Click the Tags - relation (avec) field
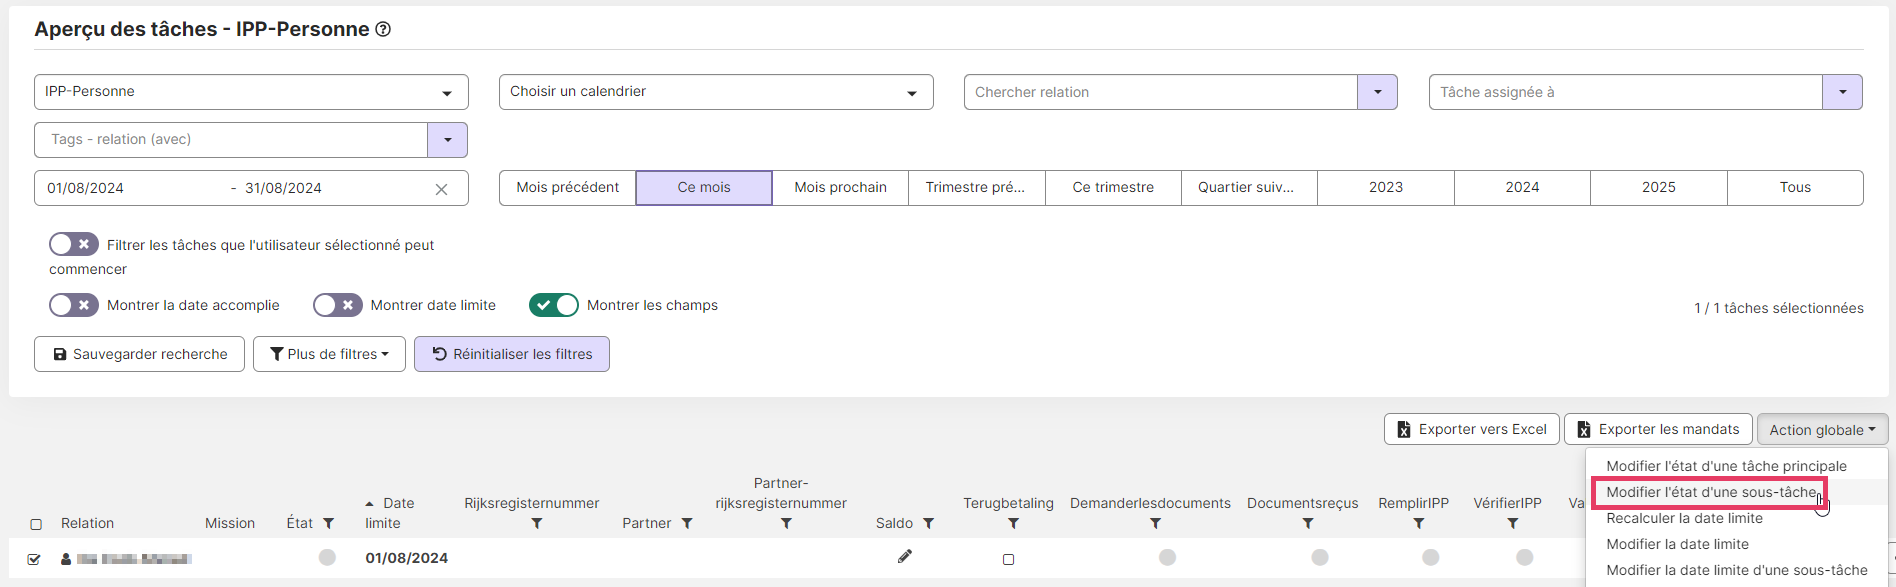Image resolution: width=1896 pixels, height=587 pixels. coord(231,140)
